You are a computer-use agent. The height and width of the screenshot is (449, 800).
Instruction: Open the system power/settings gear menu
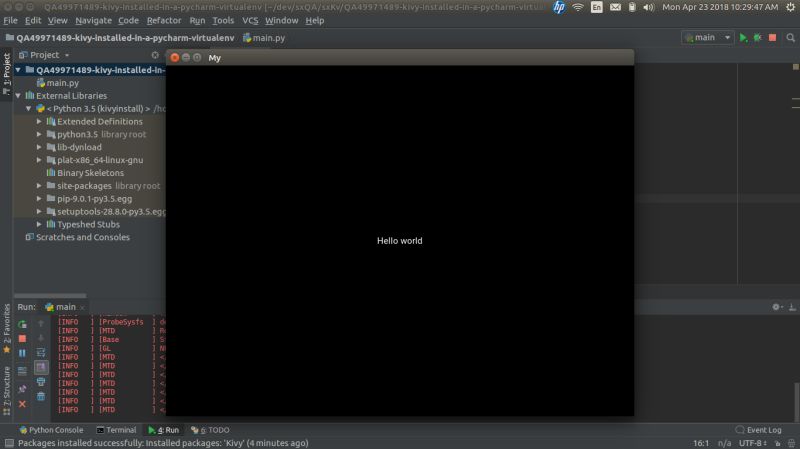tap(790, 7)
